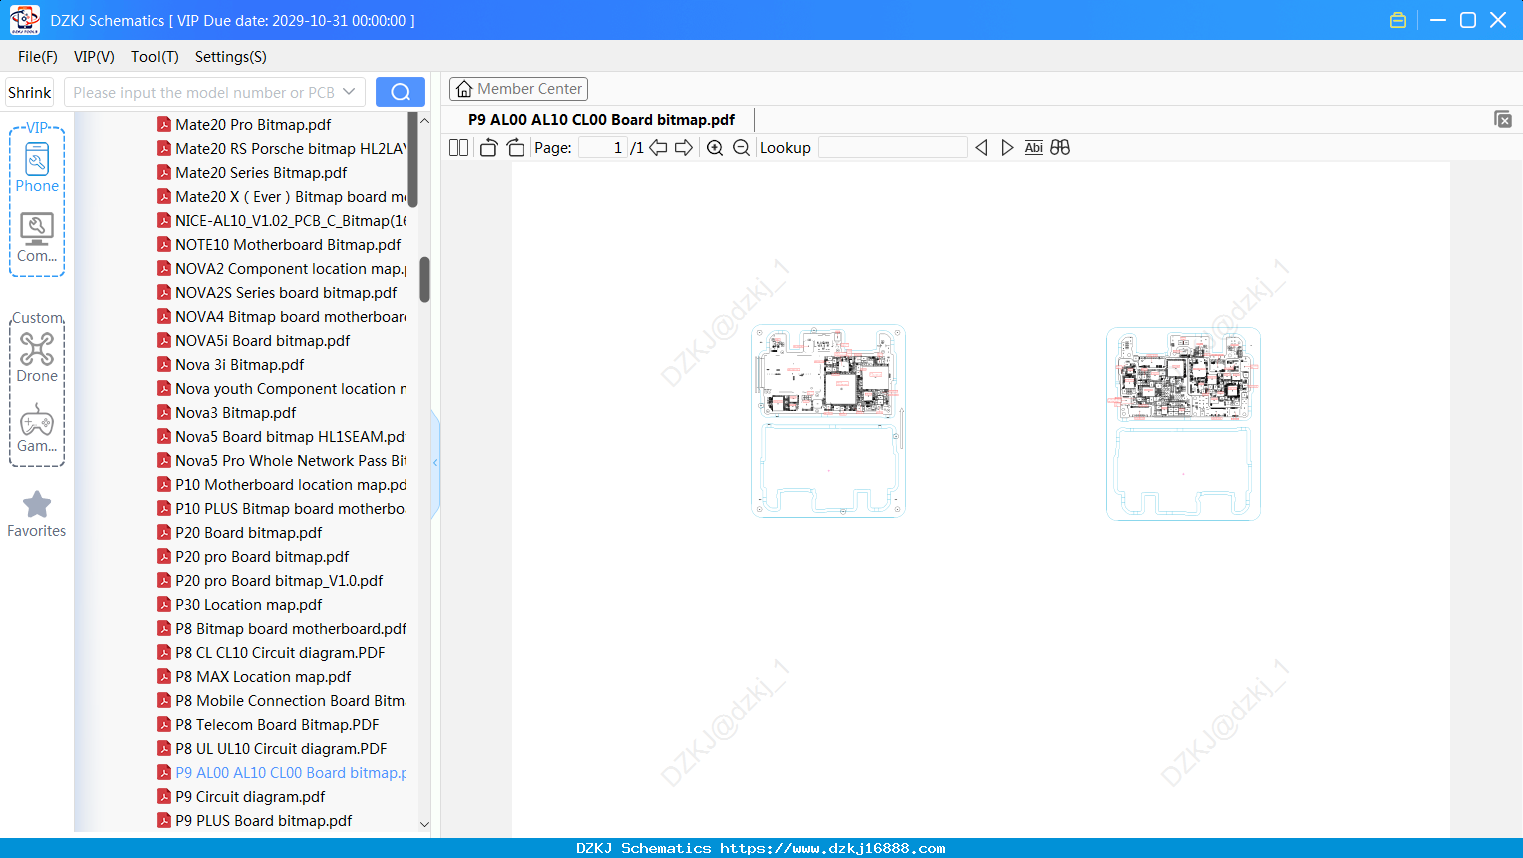This screenshot has height=858, width=1523.
Task: Click the DZKJ app logo
Action: tap(24, 20)
